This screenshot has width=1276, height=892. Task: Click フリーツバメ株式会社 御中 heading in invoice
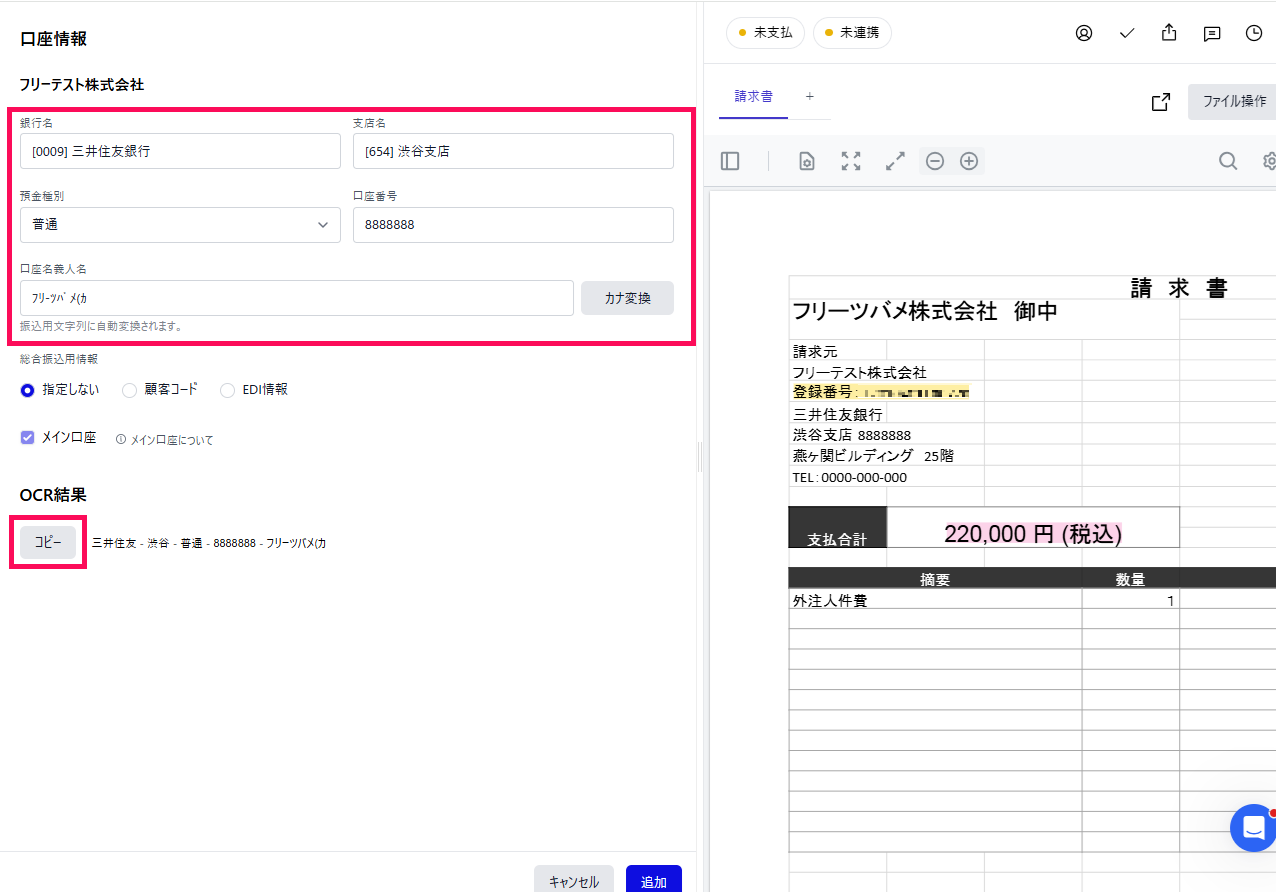(925, 311)
